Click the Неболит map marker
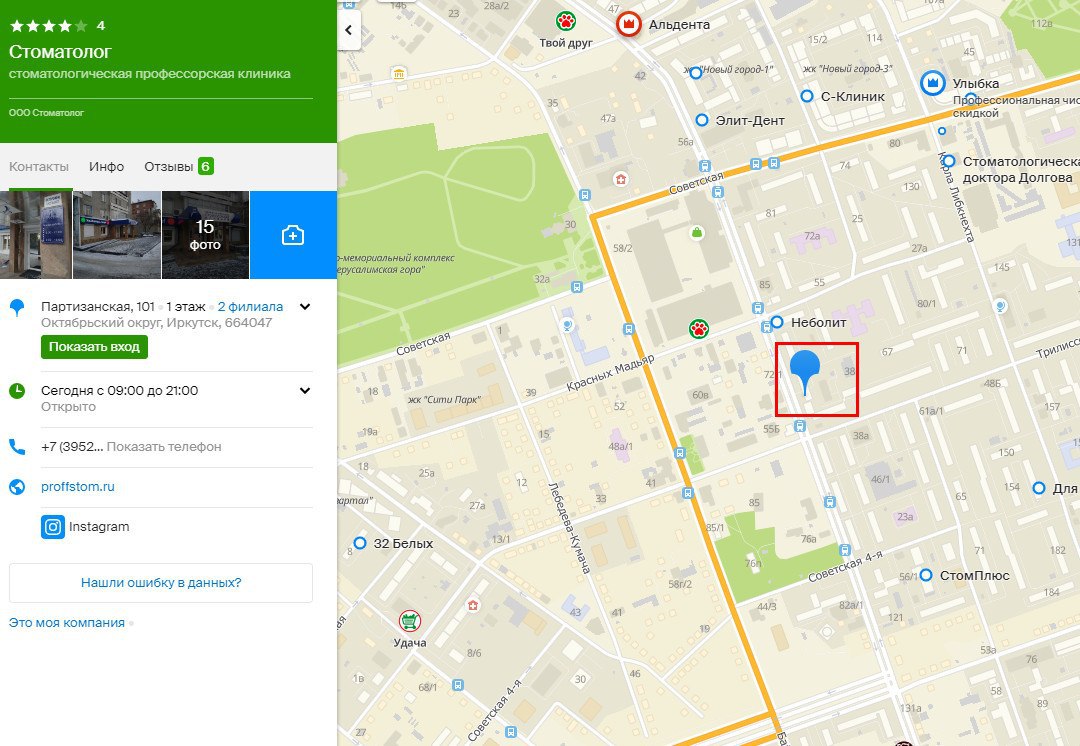1080x746 pixels. coord(777,322)
